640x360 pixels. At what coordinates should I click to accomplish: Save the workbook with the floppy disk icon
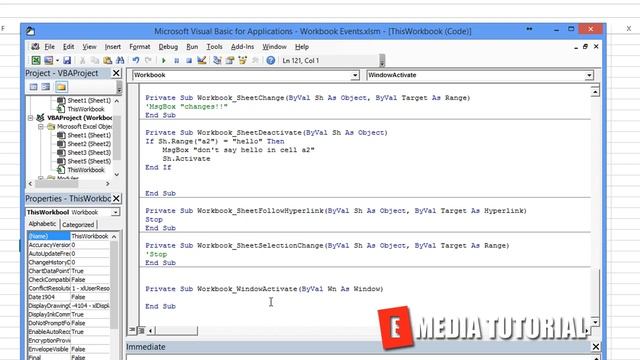pyautogui.click(x=67, y=60)
